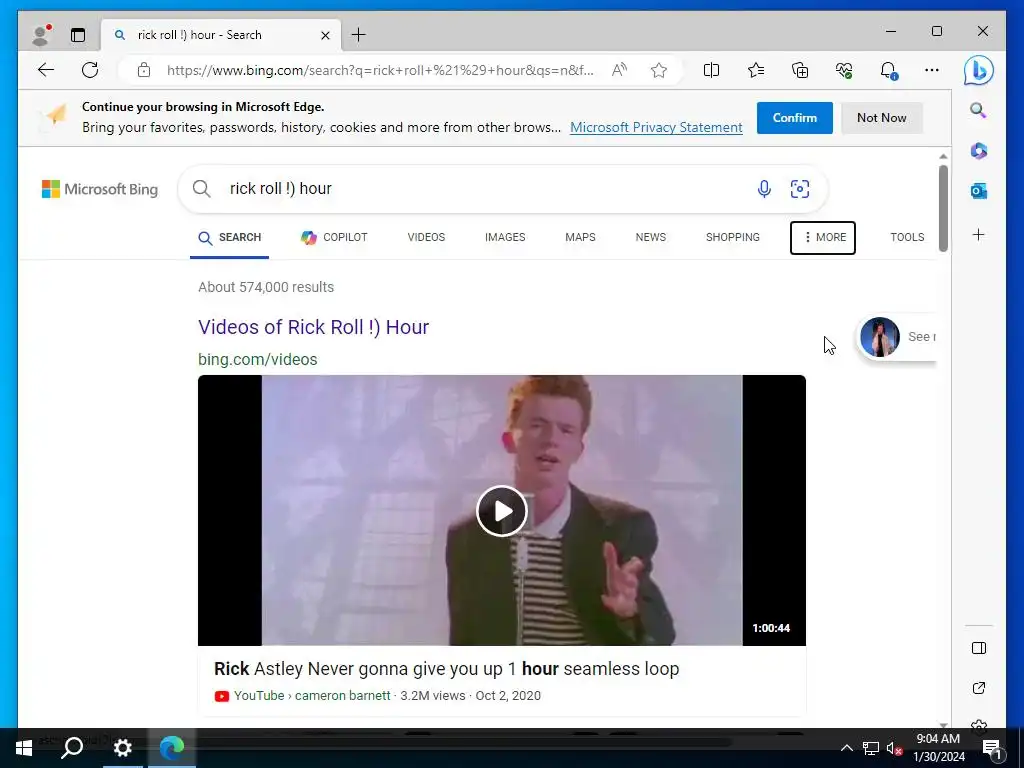Switch to the MAPS tab
The width and height of the screenshot is (1024, 768).
click(580, 238)
